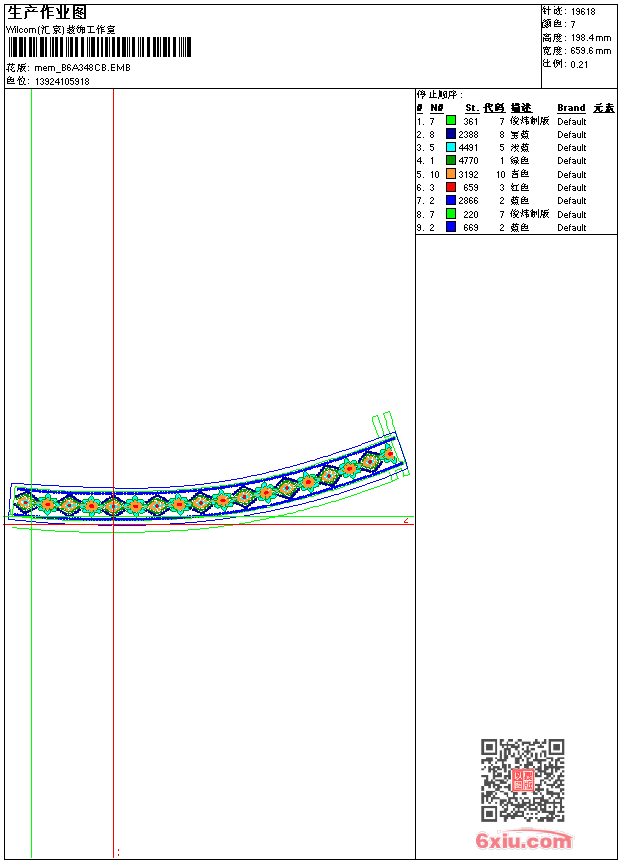Click stitch count 669 in row 9
620x860 pixels.
(471, 228)
